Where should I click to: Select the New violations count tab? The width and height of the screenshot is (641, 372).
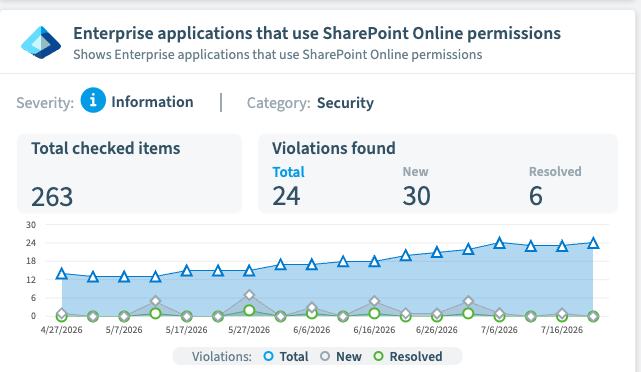tap(415, 172)
